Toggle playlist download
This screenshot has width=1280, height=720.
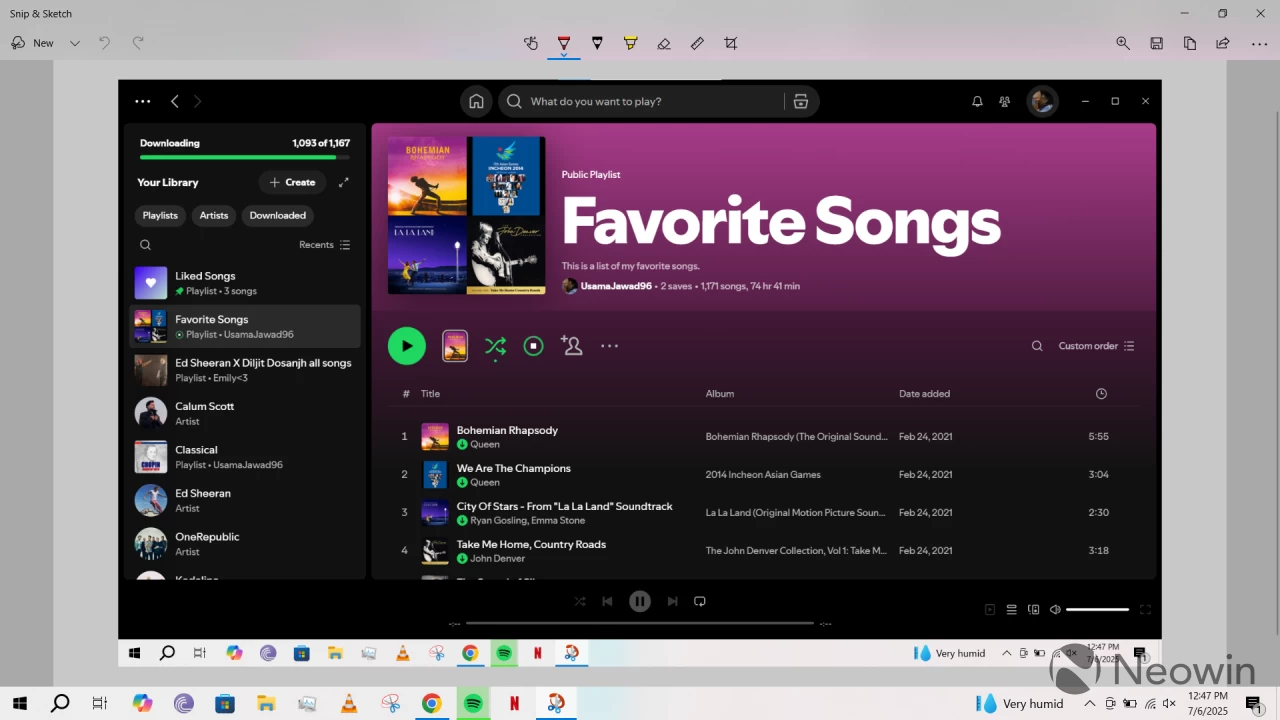click(x=534, y=346)
